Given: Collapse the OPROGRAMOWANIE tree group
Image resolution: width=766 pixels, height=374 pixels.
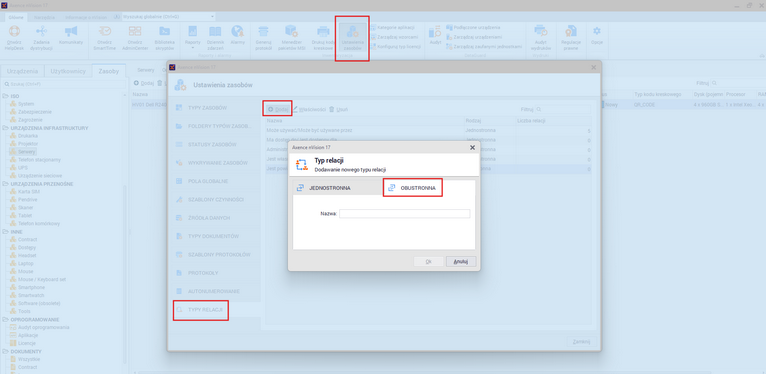Looking at the screenshot, I should click(5, 319).
